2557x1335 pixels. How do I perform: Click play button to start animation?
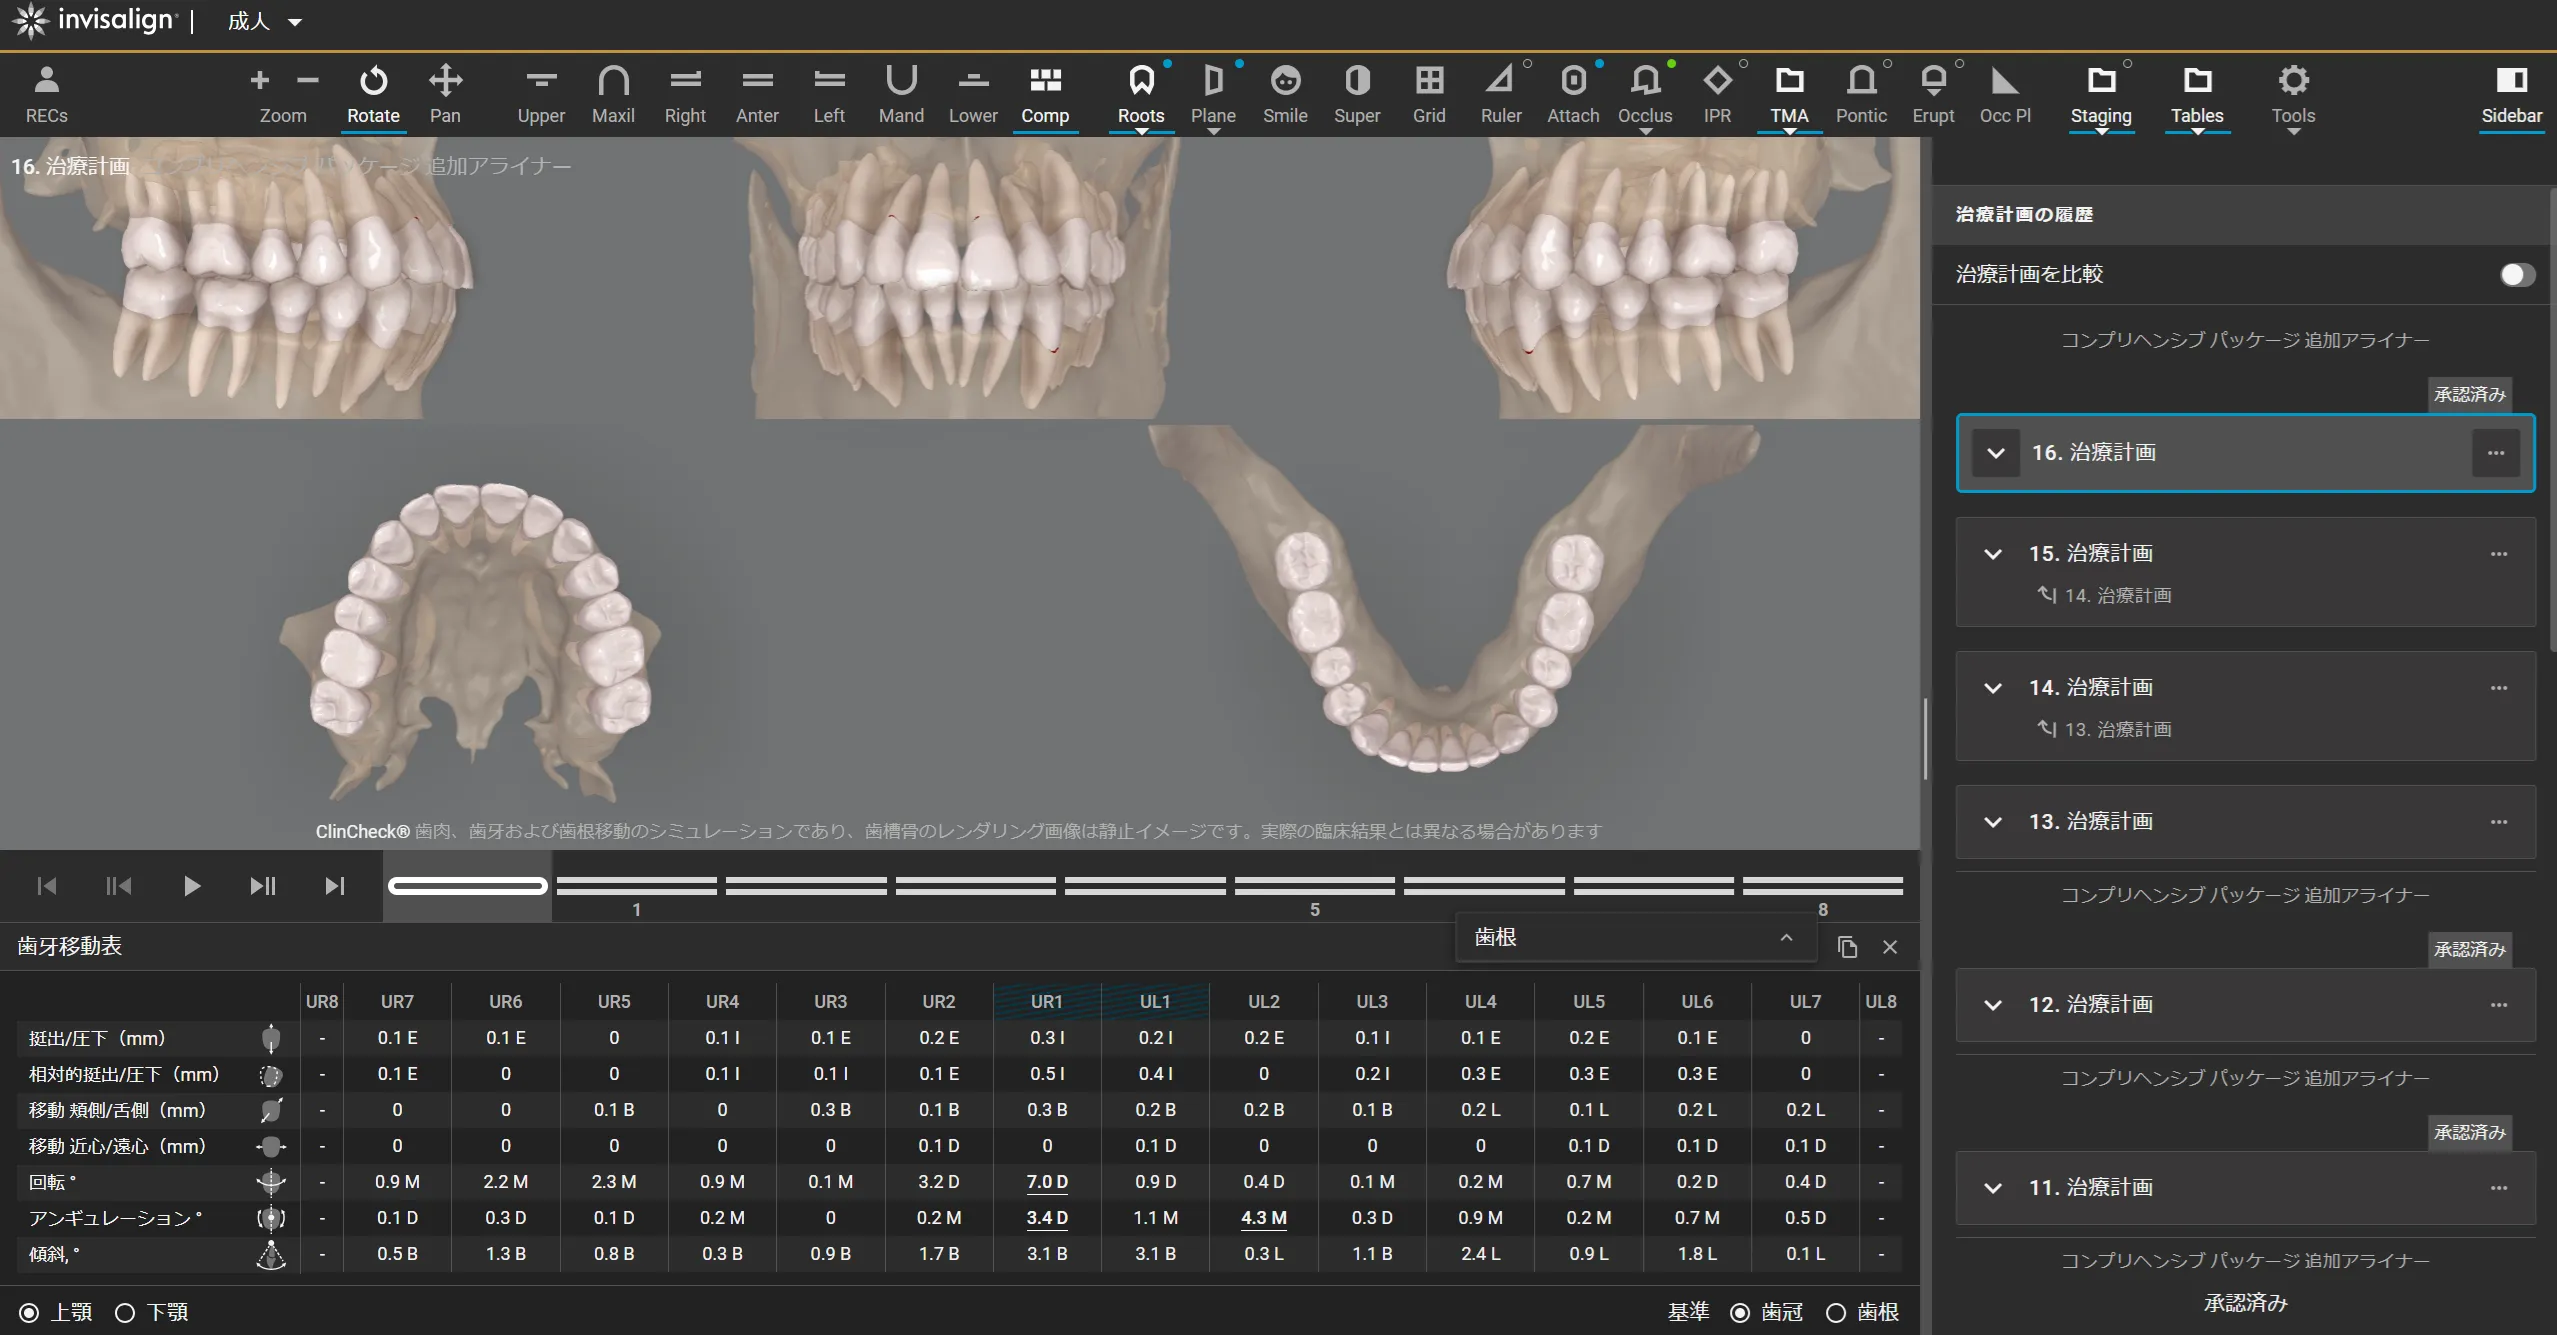(191, 885)
